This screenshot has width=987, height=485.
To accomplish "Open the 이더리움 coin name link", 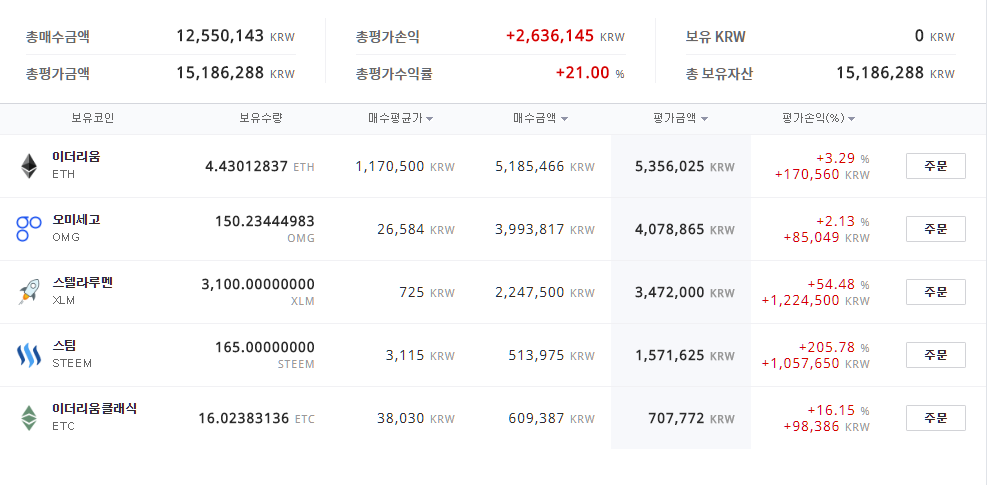I will [77, 157].
